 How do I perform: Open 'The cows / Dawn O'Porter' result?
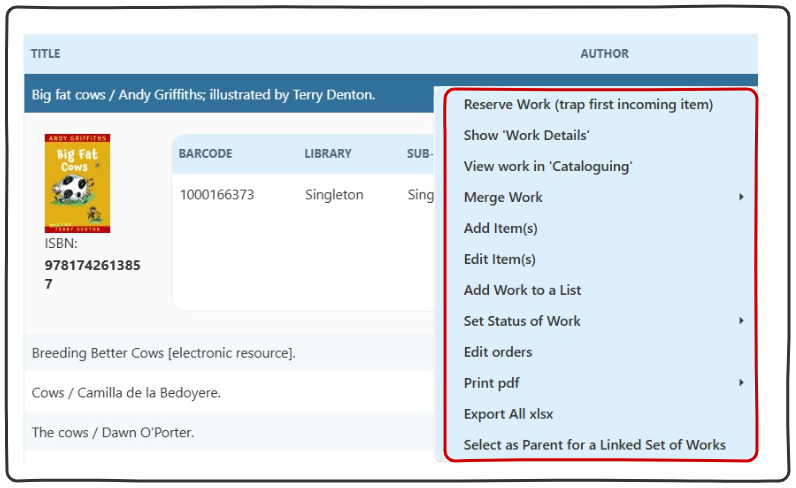tap(111, 433)
